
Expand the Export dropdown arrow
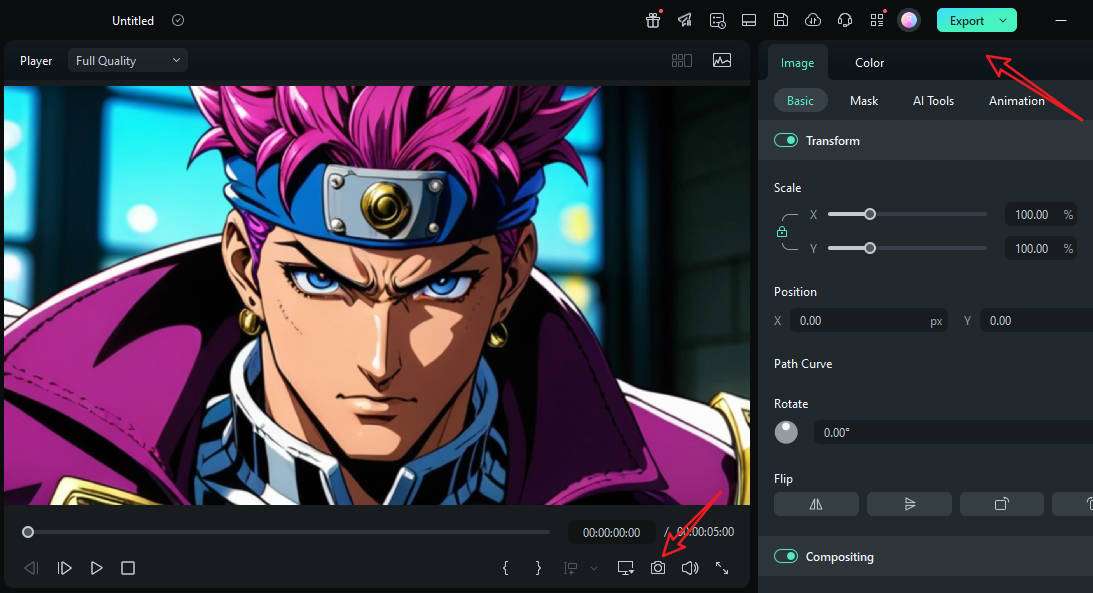pos(1004,21)
